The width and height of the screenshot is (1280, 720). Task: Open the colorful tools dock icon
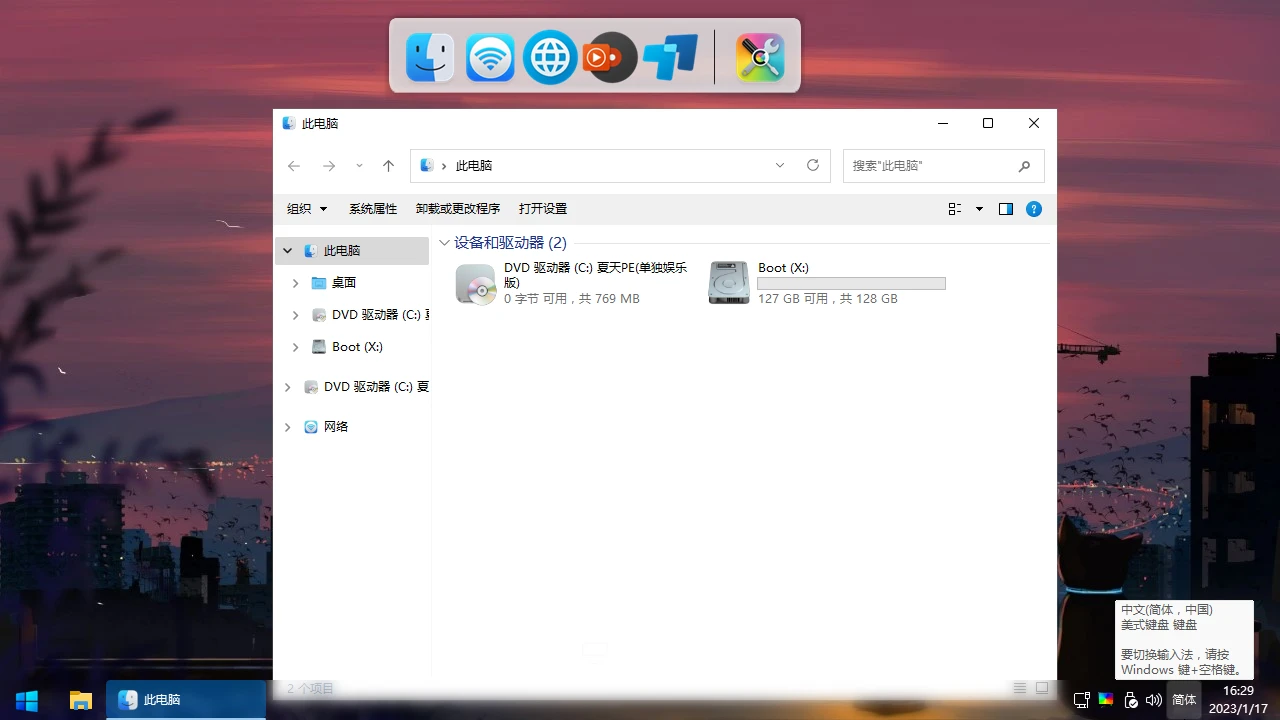(x=760, y=57)
